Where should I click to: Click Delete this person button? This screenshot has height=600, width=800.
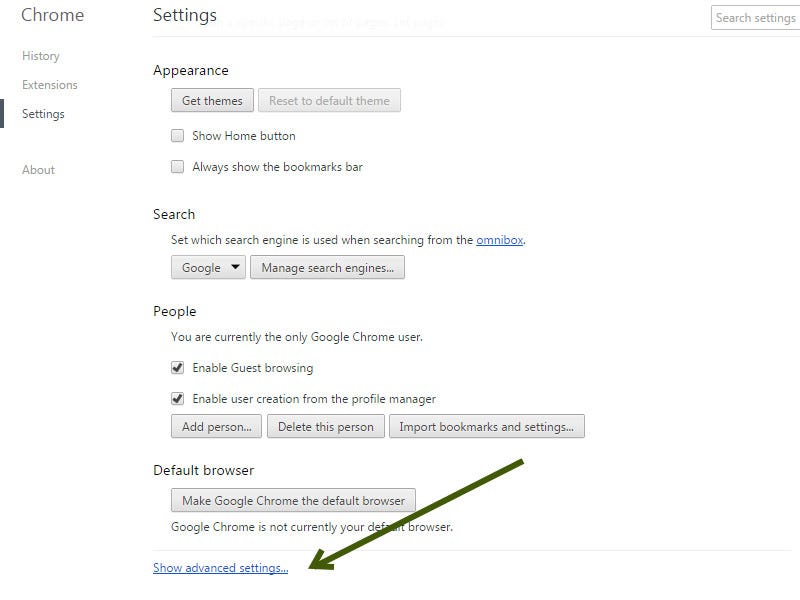point(326,427)
